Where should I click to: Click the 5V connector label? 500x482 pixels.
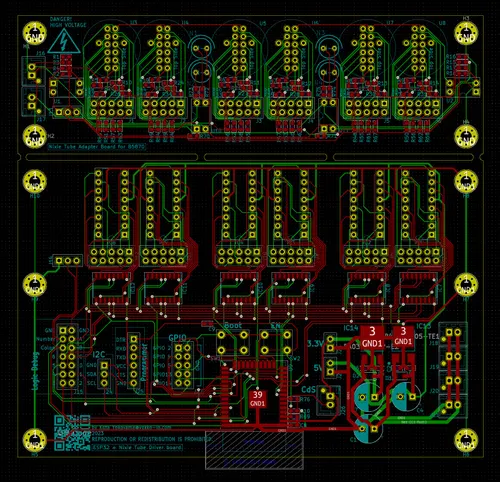coord(318,368)
